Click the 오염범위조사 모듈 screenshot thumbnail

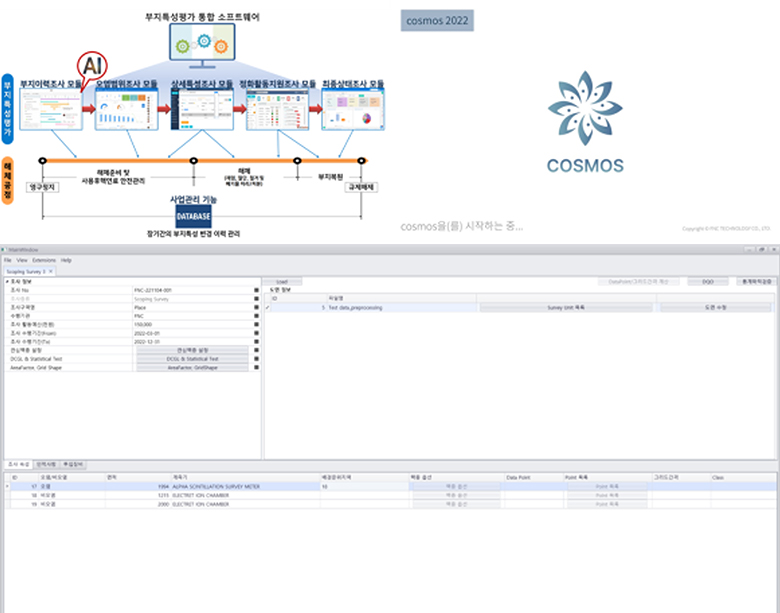(x=126, y=110)
